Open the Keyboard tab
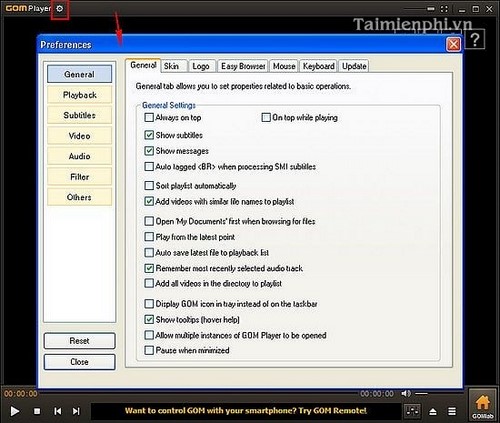The width and height of the screenshot is (500, 423). 318,66
